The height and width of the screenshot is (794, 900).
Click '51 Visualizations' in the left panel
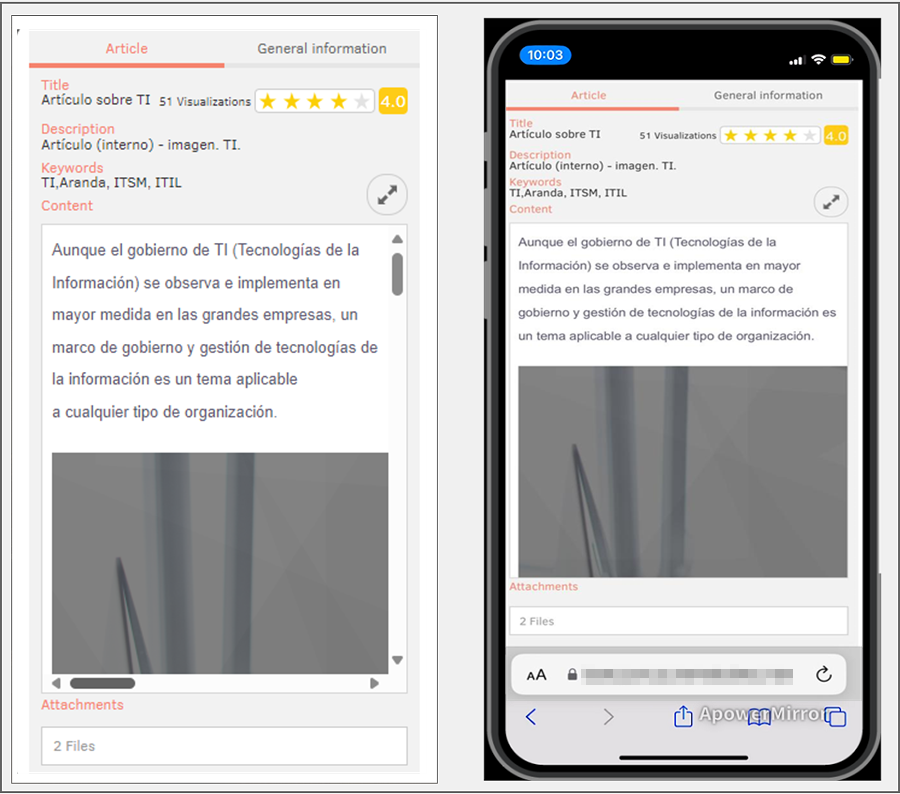(x=205, y=102)
